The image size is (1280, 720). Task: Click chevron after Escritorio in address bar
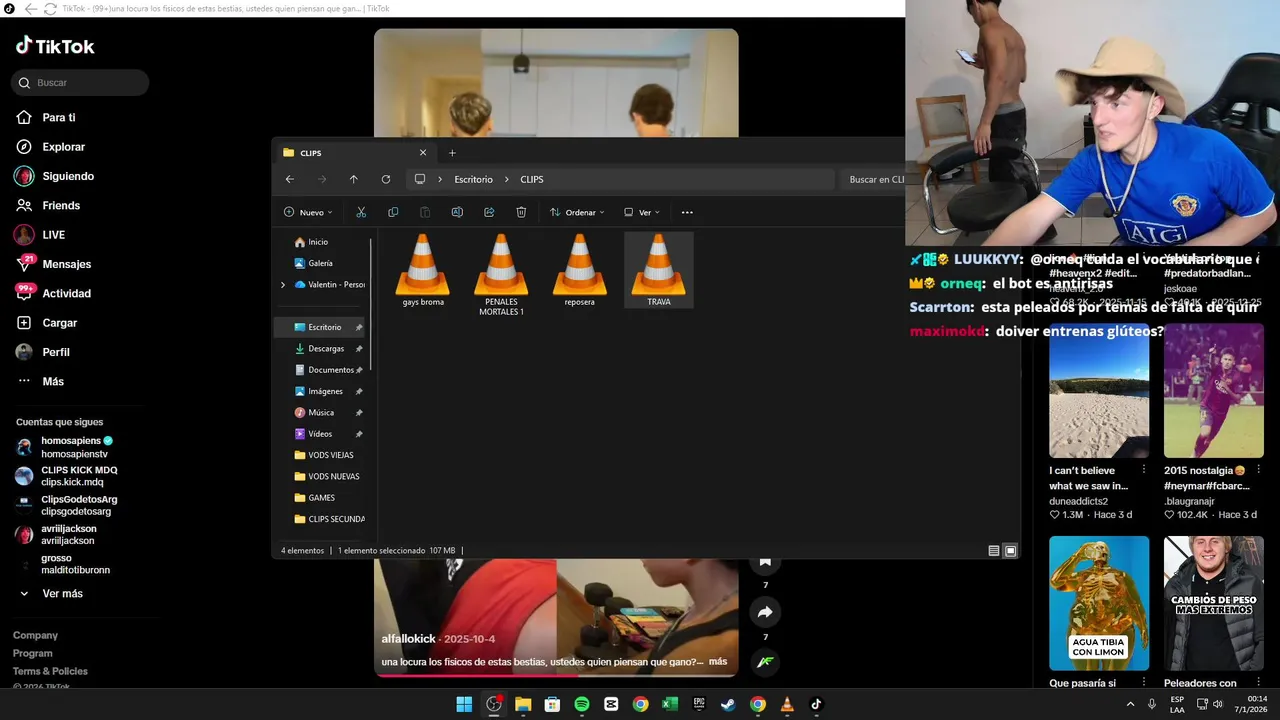pyautogui.click(x=507, y=179)
